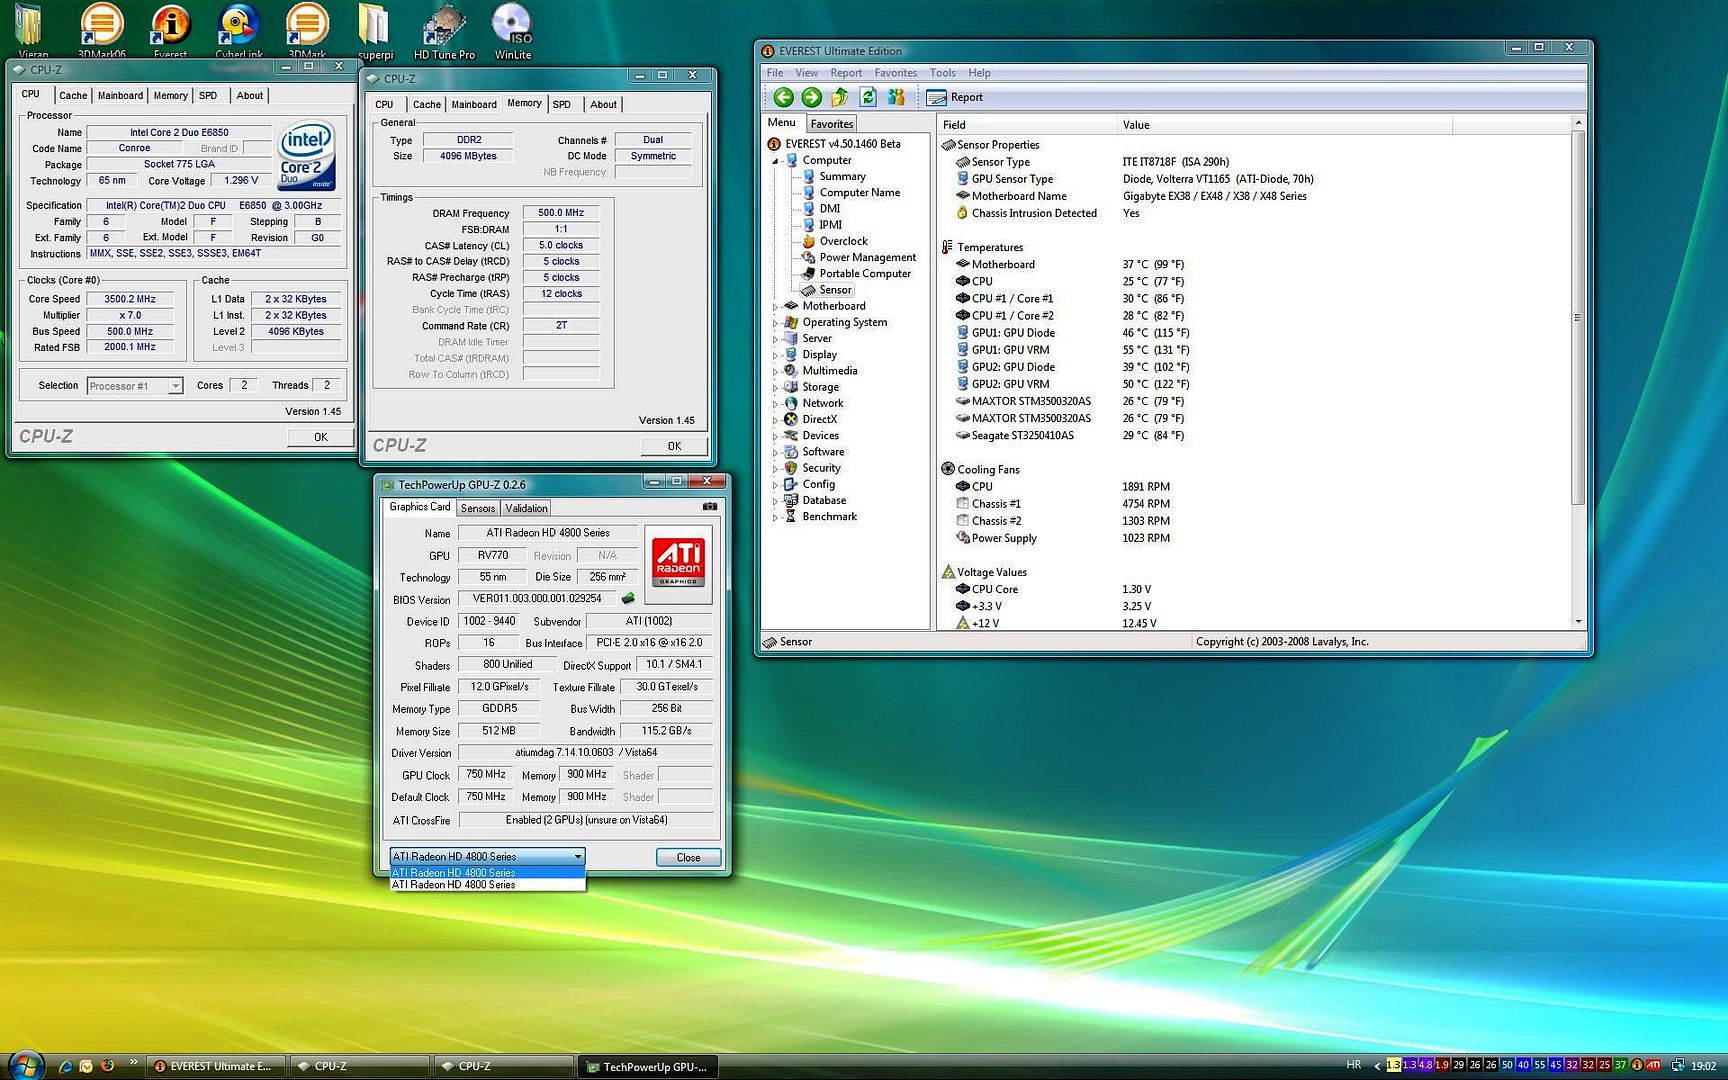The image size is (1728, 1080).
Task: Click the GPU-Z screenshot camera icon
Action: click(x=710, y=507)
